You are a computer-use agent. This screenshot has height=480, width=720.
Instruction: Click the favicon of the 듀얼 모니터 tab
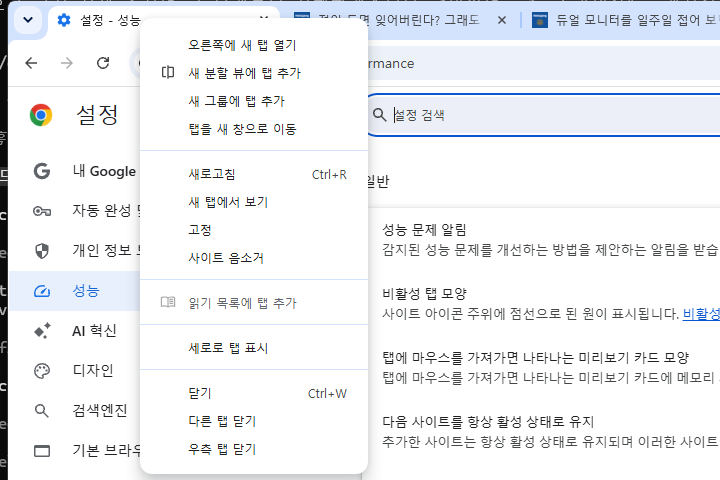540,20
